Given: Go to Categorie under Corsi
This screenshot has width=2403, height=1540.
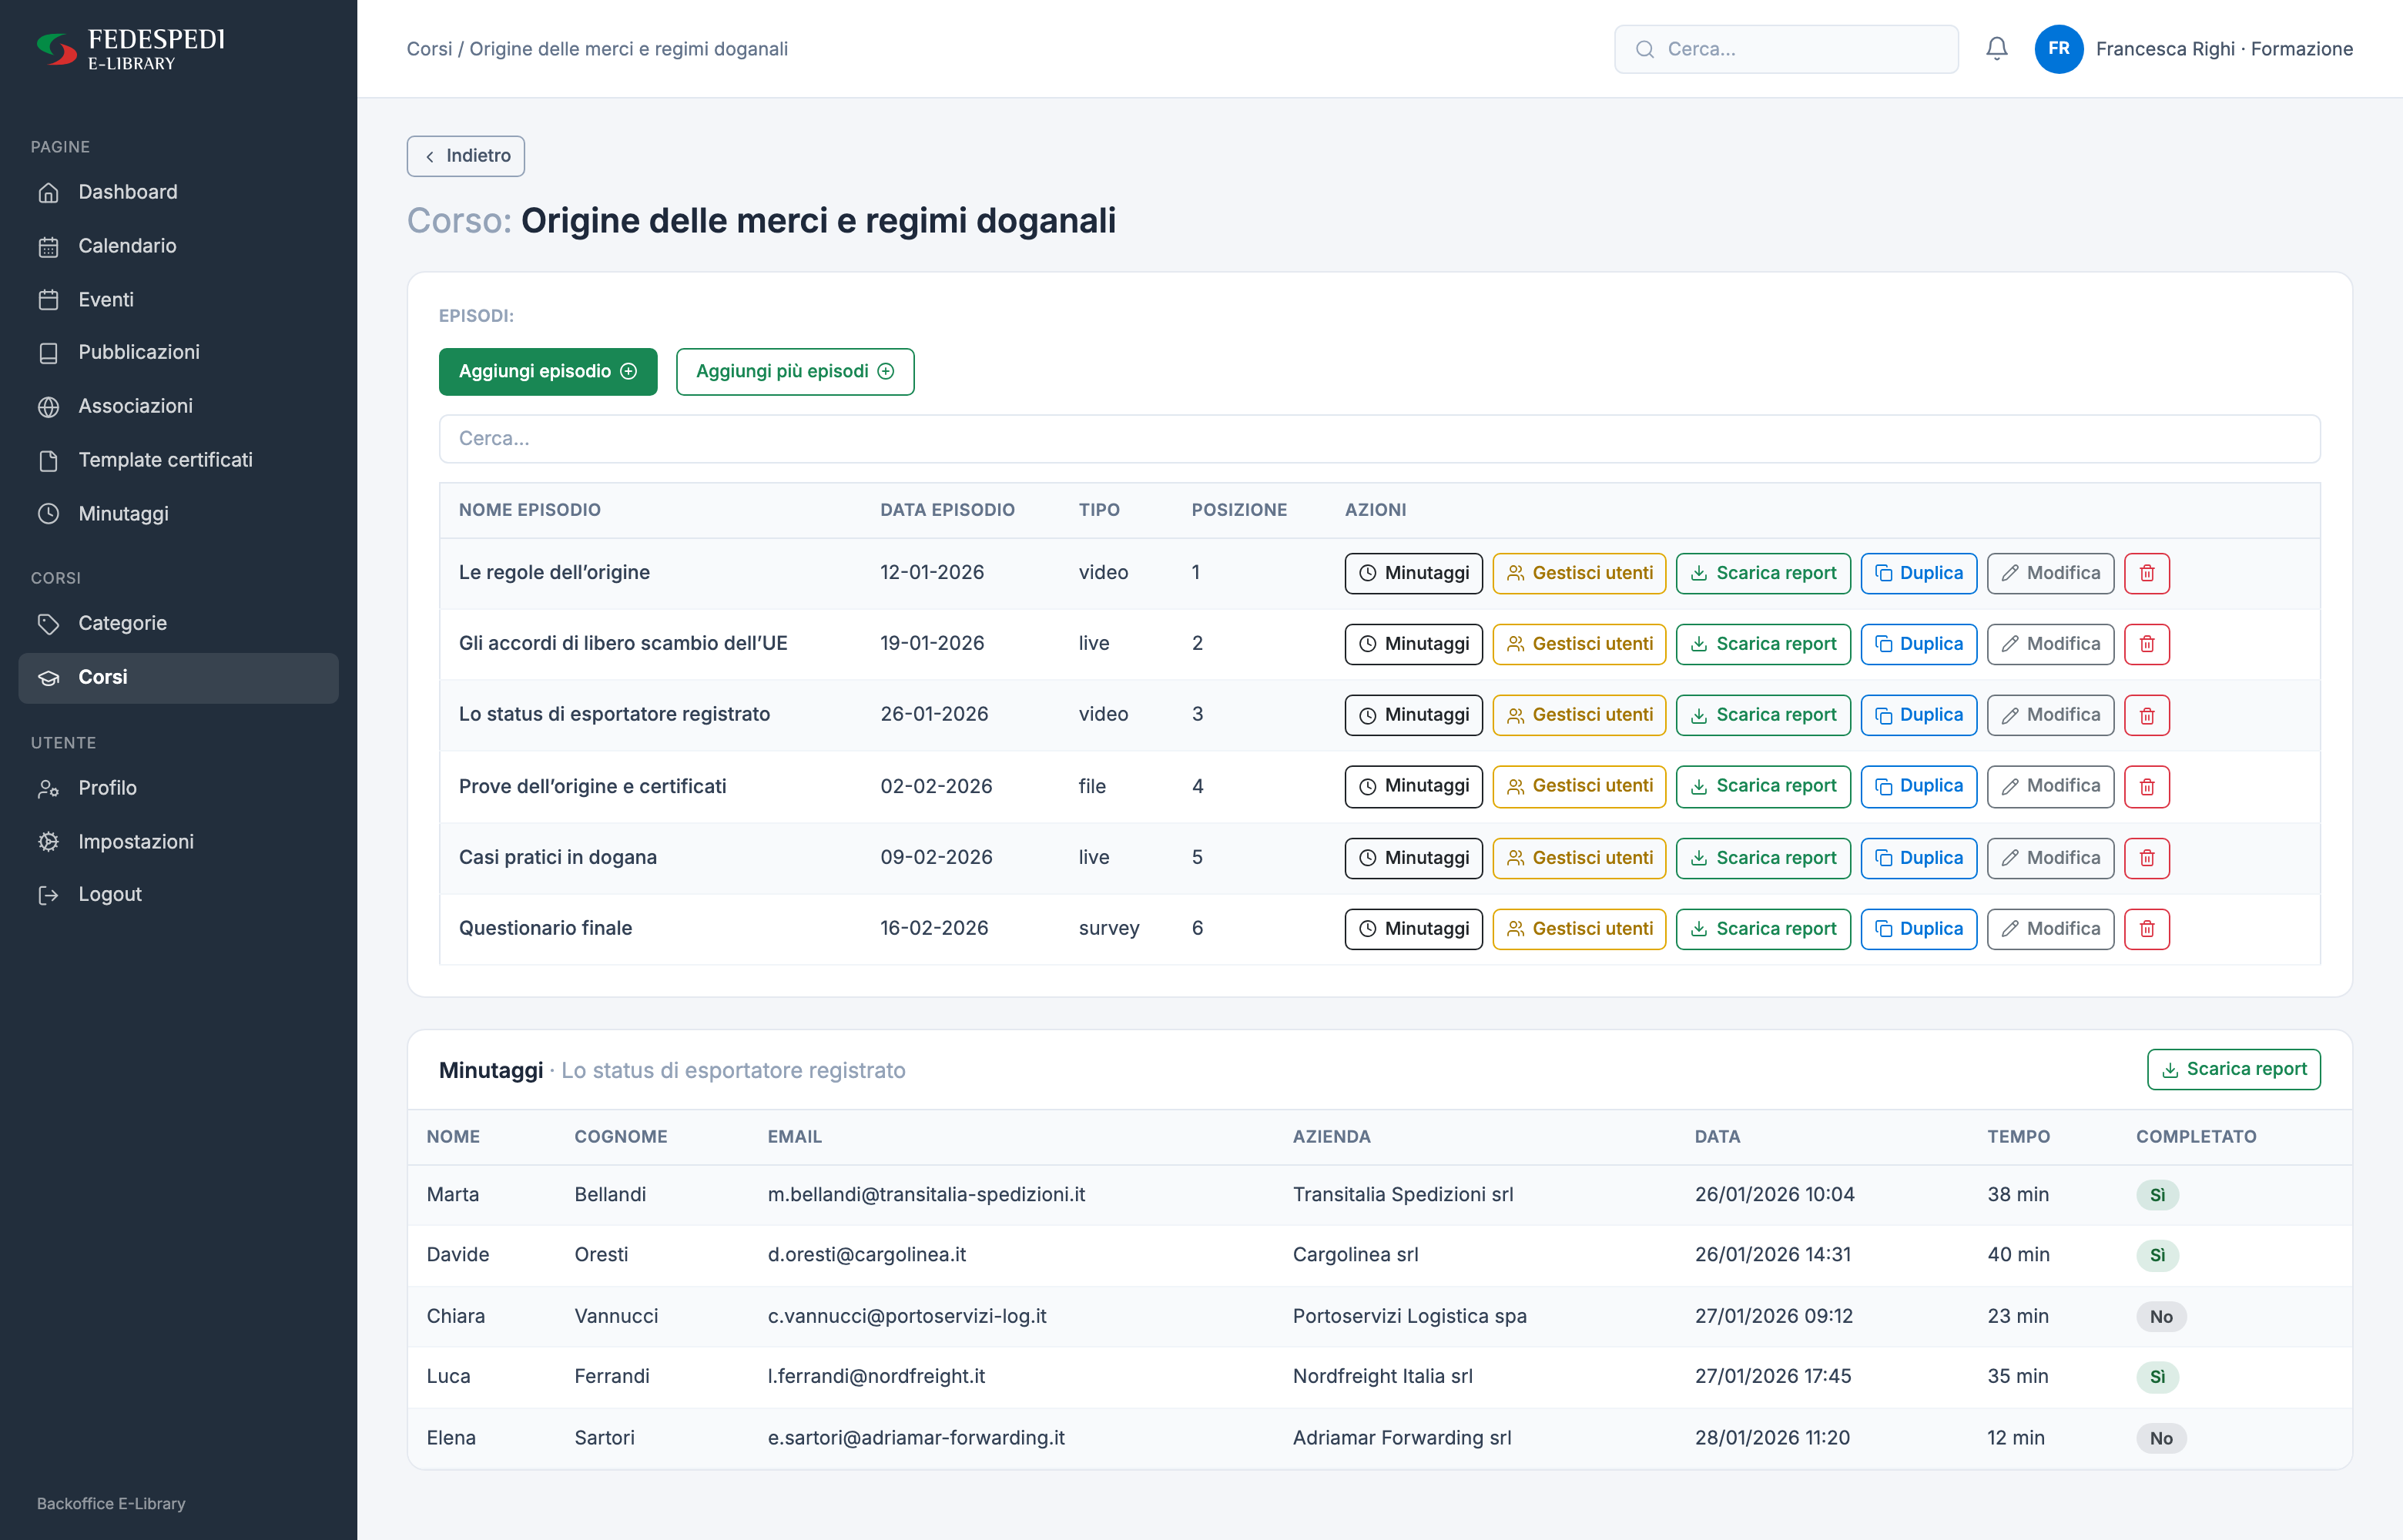Looking at the screenshot, I should [178, 623].
